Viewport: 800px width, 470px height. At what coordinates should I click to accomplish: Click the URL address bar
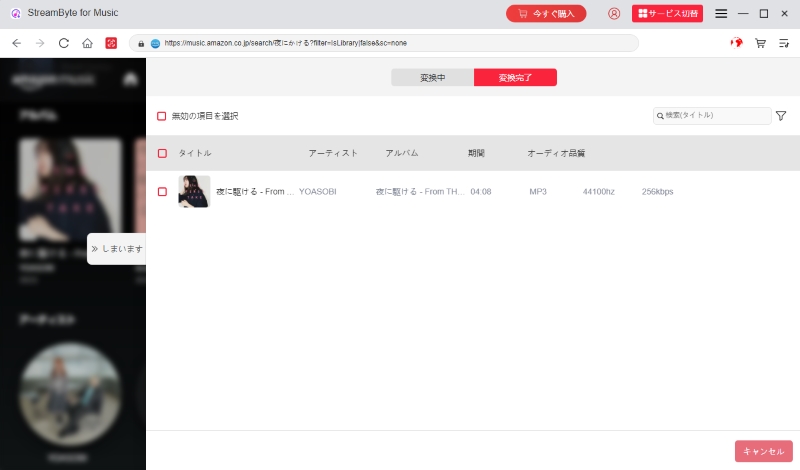click(384, 43)
